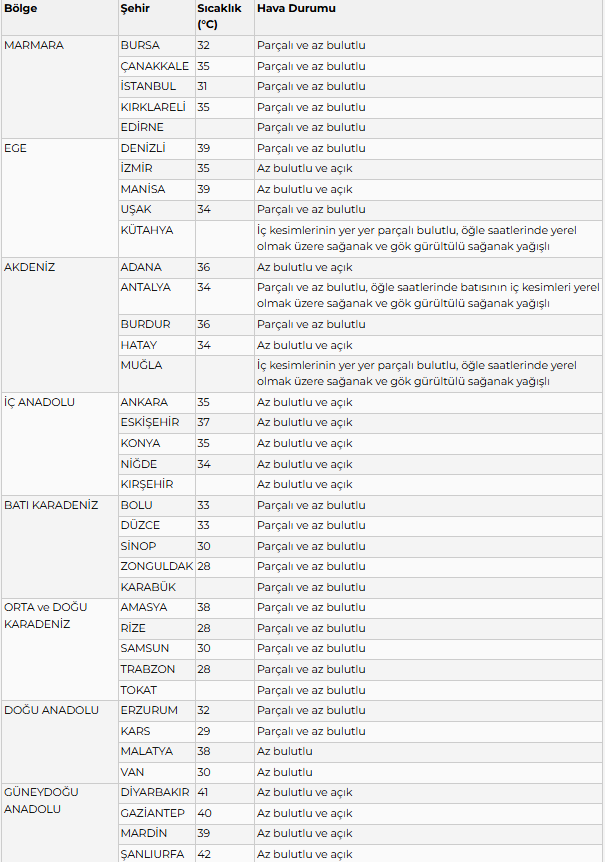Click the AKDENİZ region cell
This screenshot has width=605, height=862.
coord(59,325)
